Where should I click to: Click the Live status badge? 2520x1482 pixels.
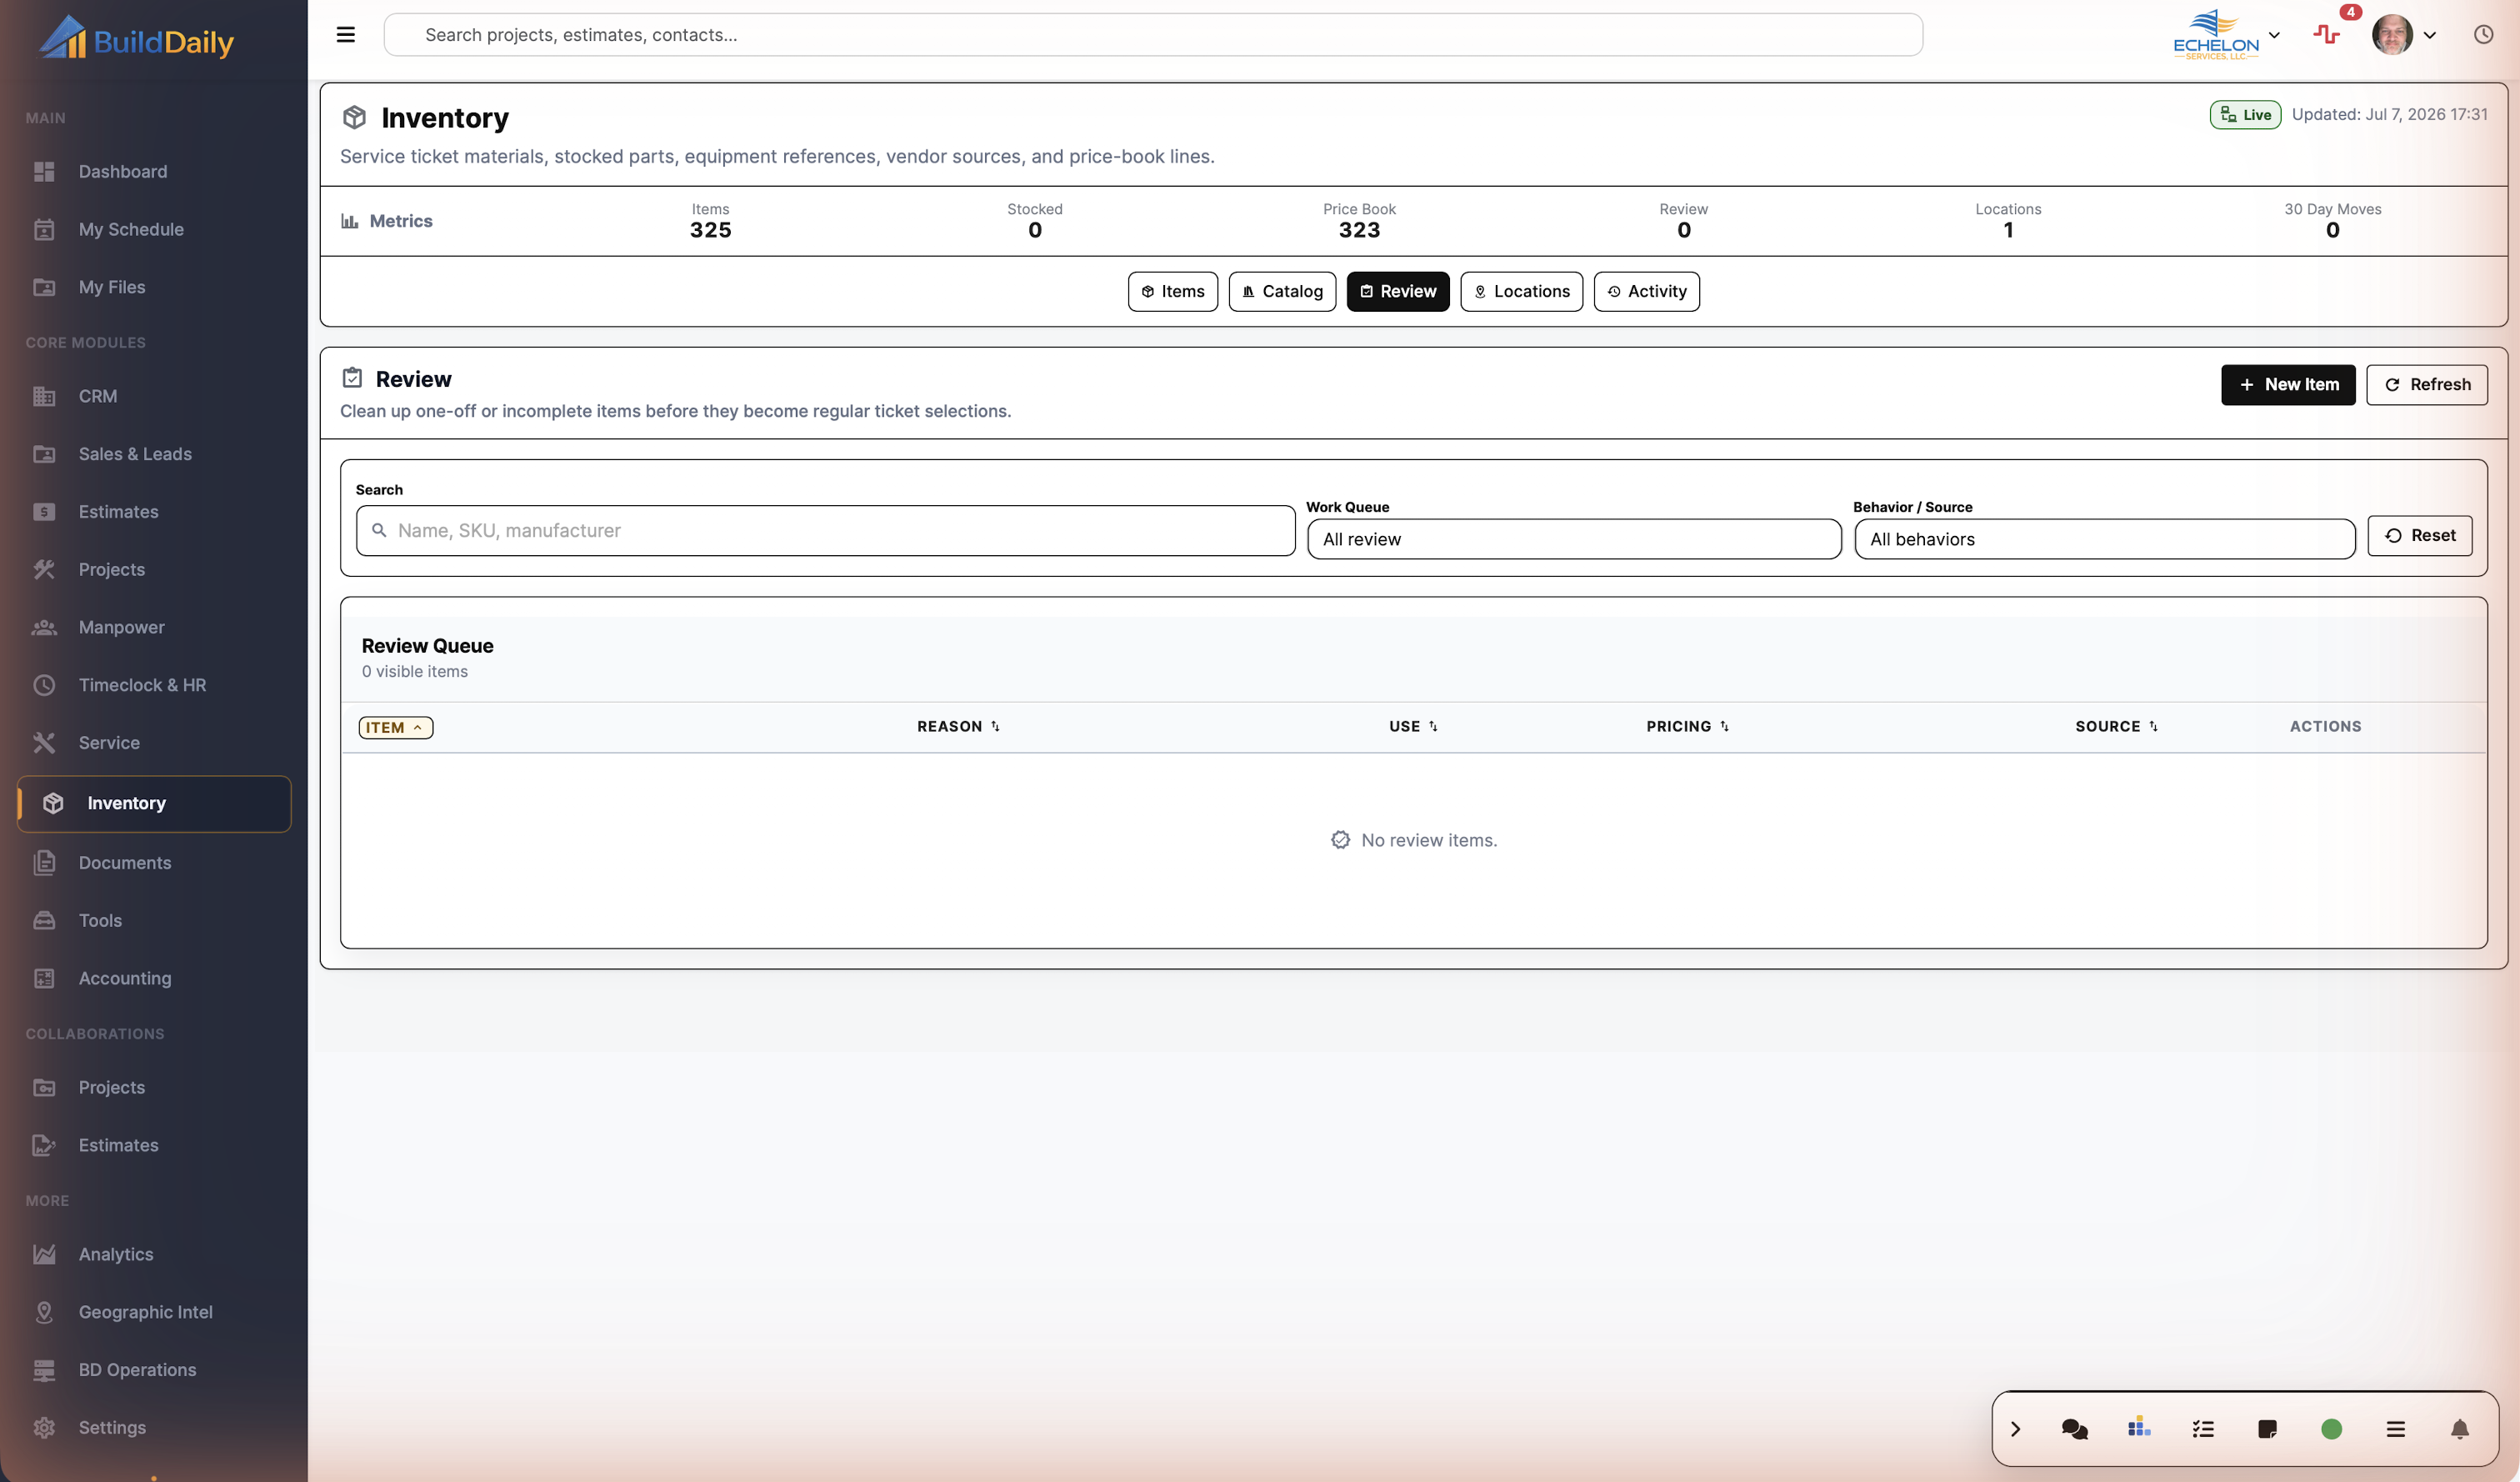point(2245,115)
